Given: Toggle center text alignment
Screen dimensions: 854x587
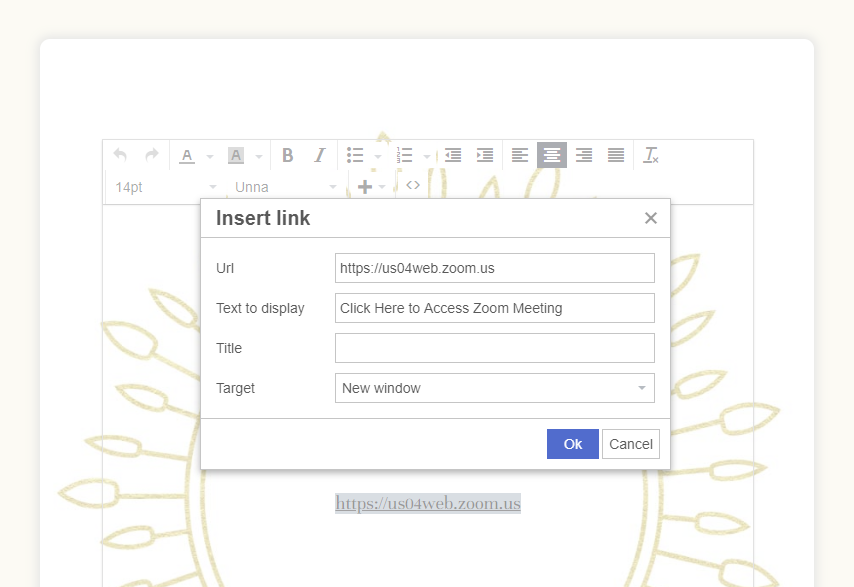Looking at the screenshot, I should click(x=552, y=155).
